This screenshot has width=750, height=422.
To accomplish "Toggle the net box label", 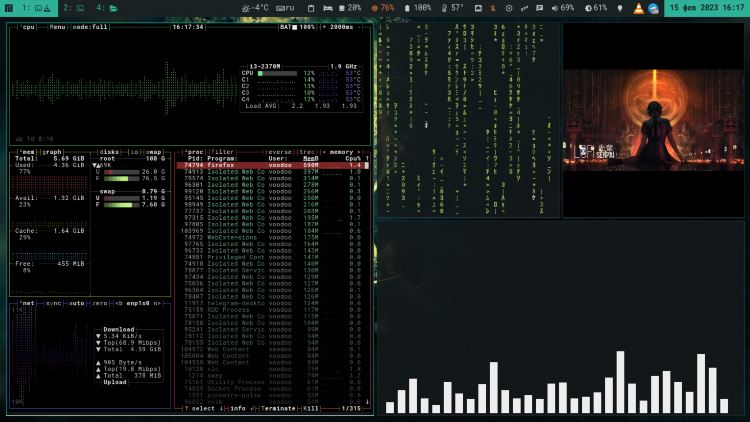I will pyautogui.click(x=28, y=303).
